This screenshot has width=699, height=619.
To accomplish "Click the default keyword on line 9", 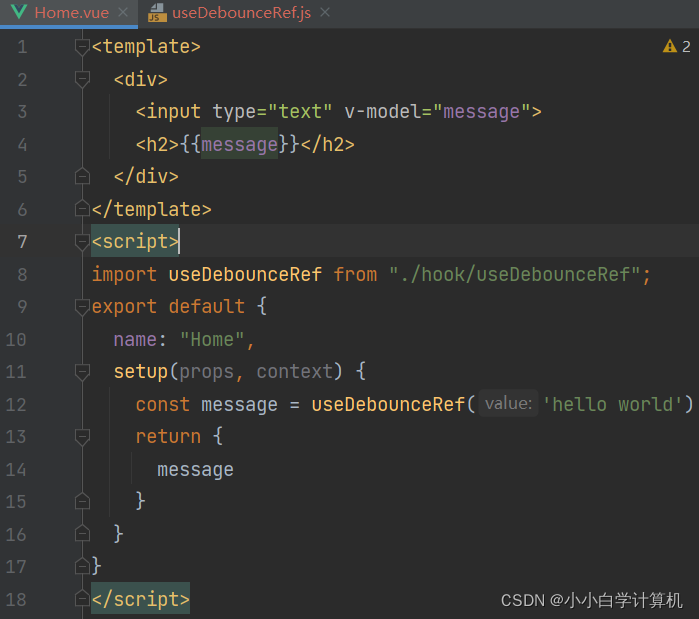I will coord(207,307).
